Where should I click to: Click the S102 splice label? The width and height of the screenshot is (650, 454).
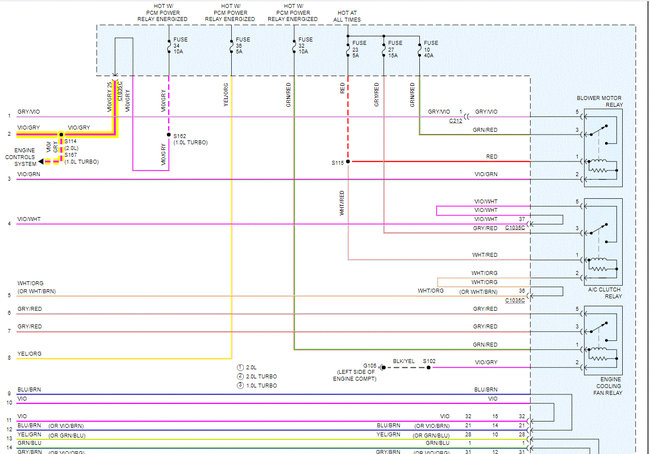pos(429,361)
